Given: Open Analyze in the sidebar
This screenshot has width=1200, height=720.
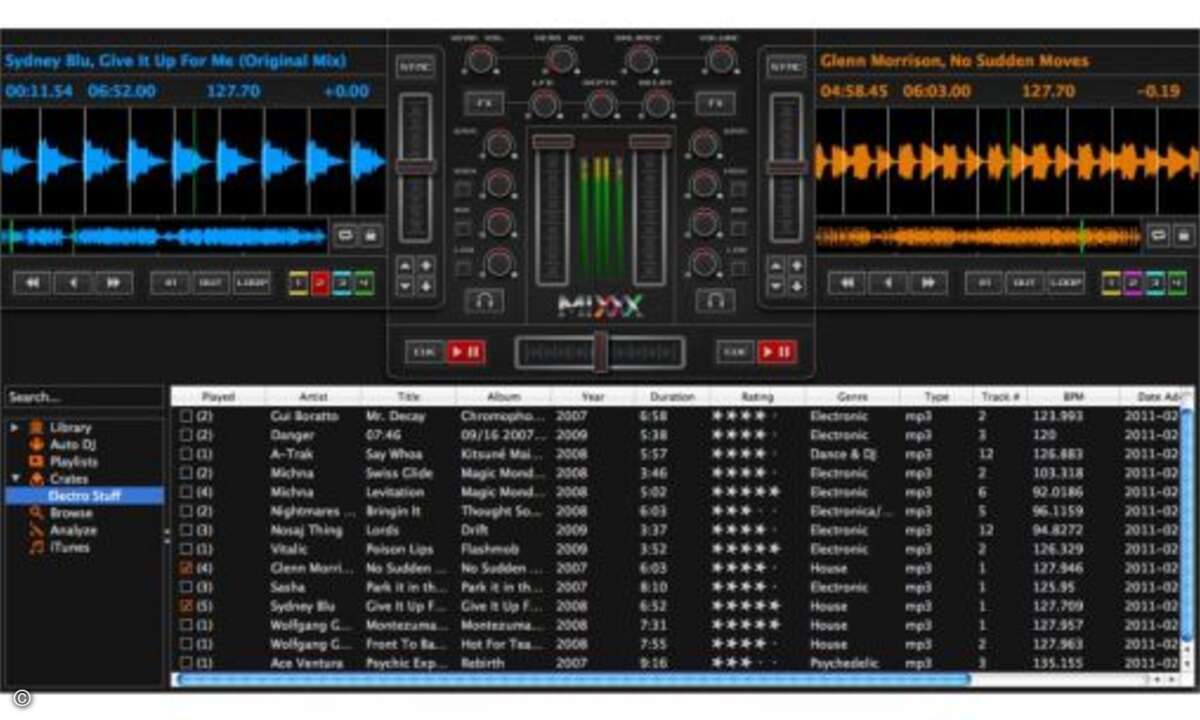Looking at the screenshot, I should [x=73, y=530].
